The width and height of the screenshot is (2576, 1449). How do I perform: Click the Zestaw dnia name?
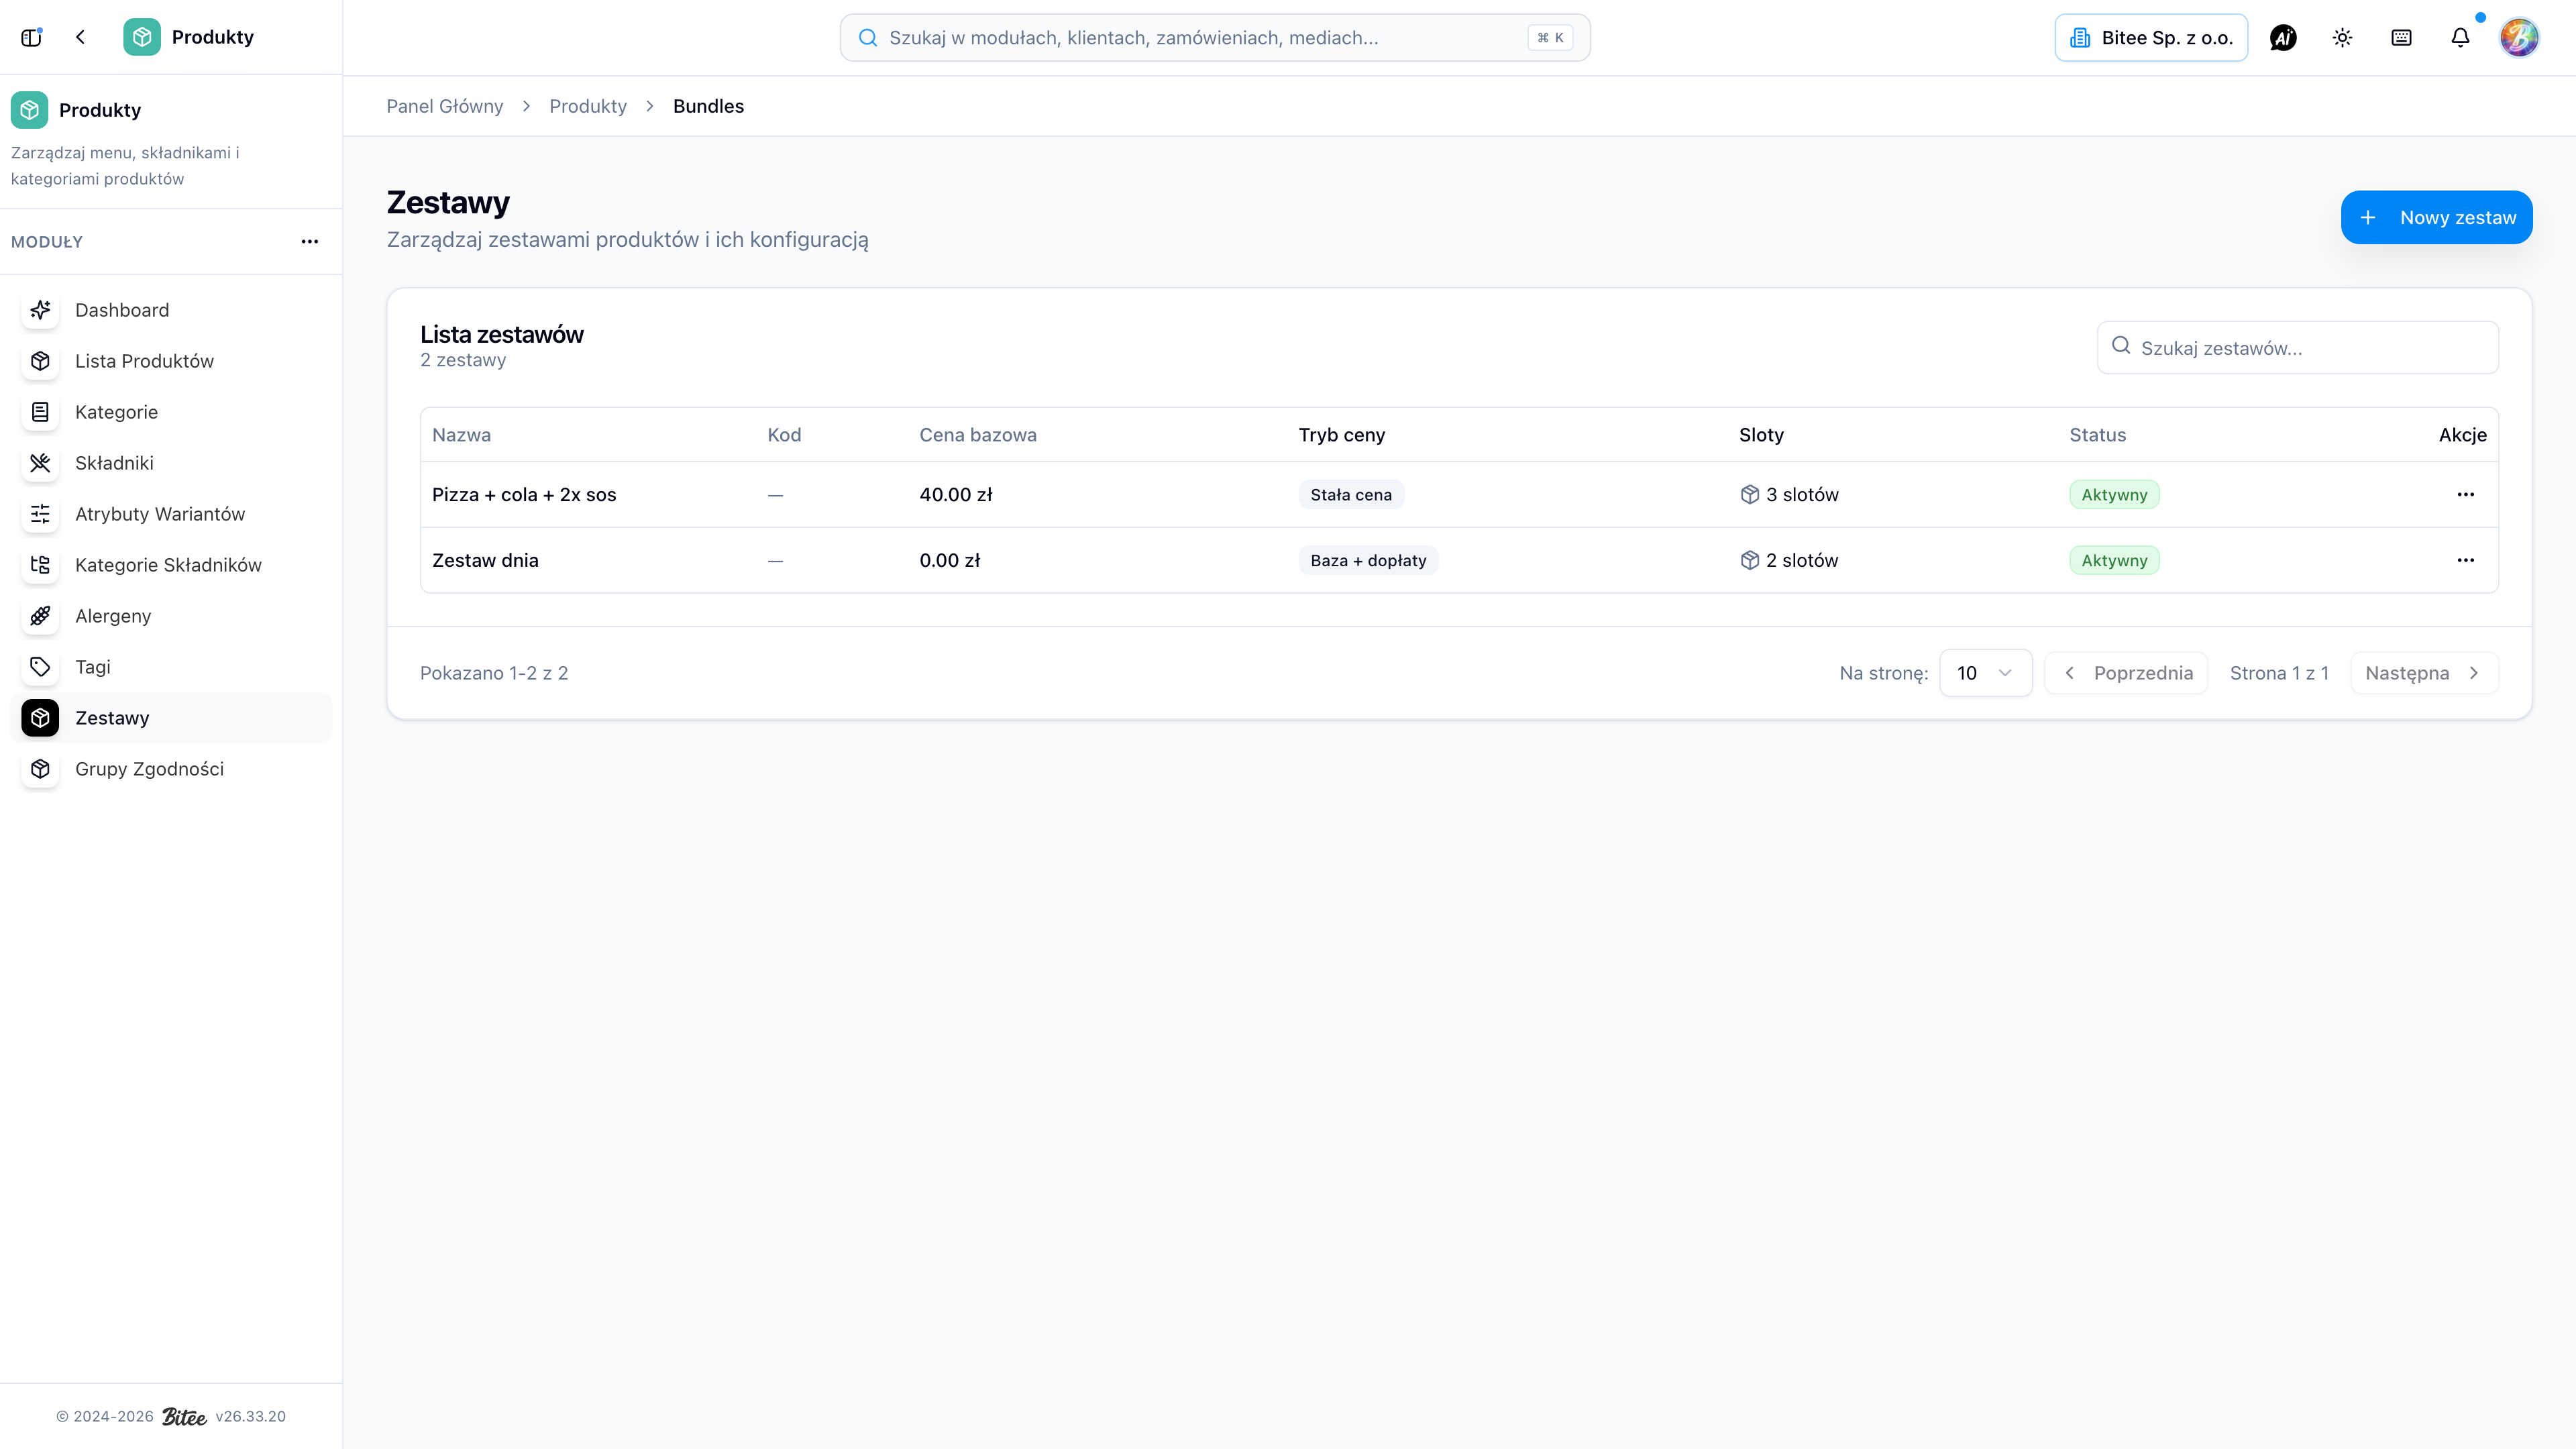[x=485, y=560]
